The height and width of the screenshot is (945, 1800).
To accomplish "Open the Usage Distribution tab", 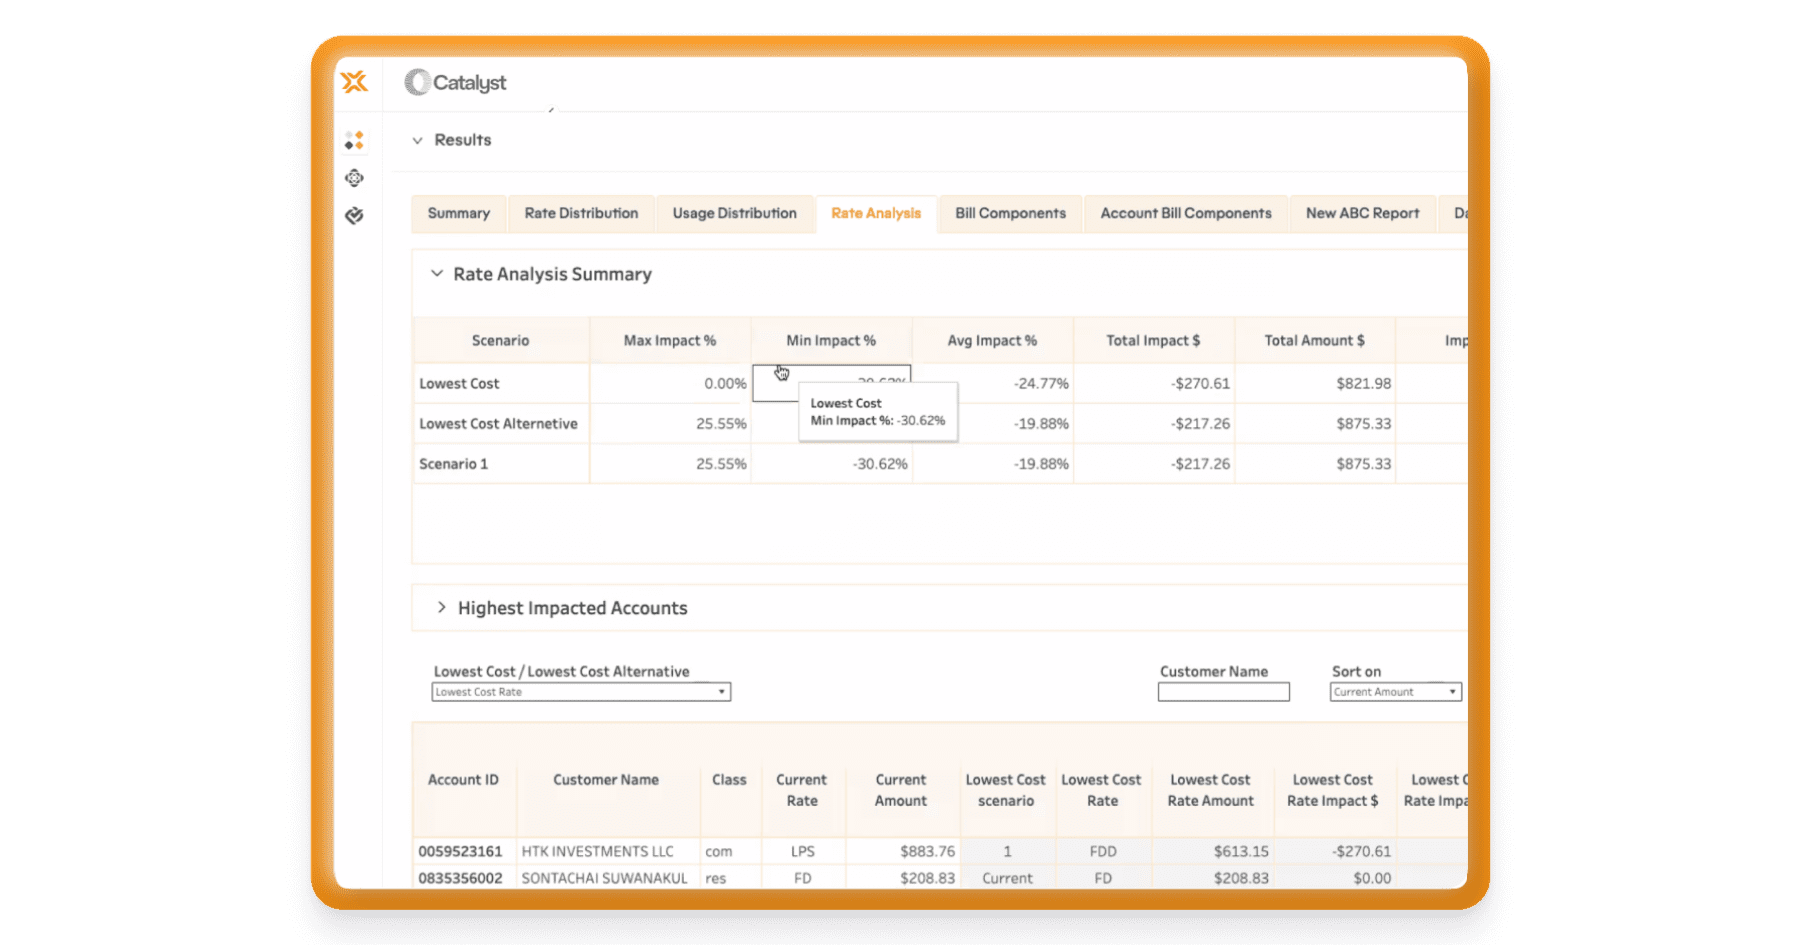I will point(734,214).
